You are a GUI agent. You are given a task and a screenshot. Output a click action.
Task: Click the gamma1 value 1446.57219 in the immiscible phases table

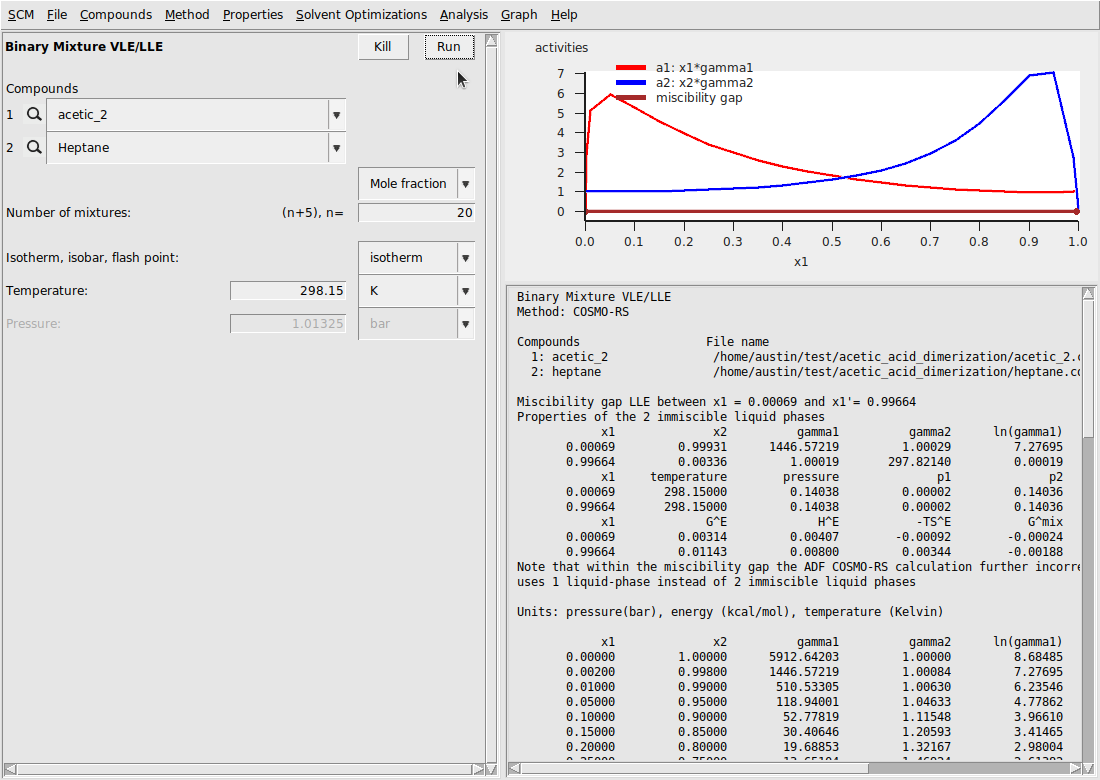[x=804, y=447]
